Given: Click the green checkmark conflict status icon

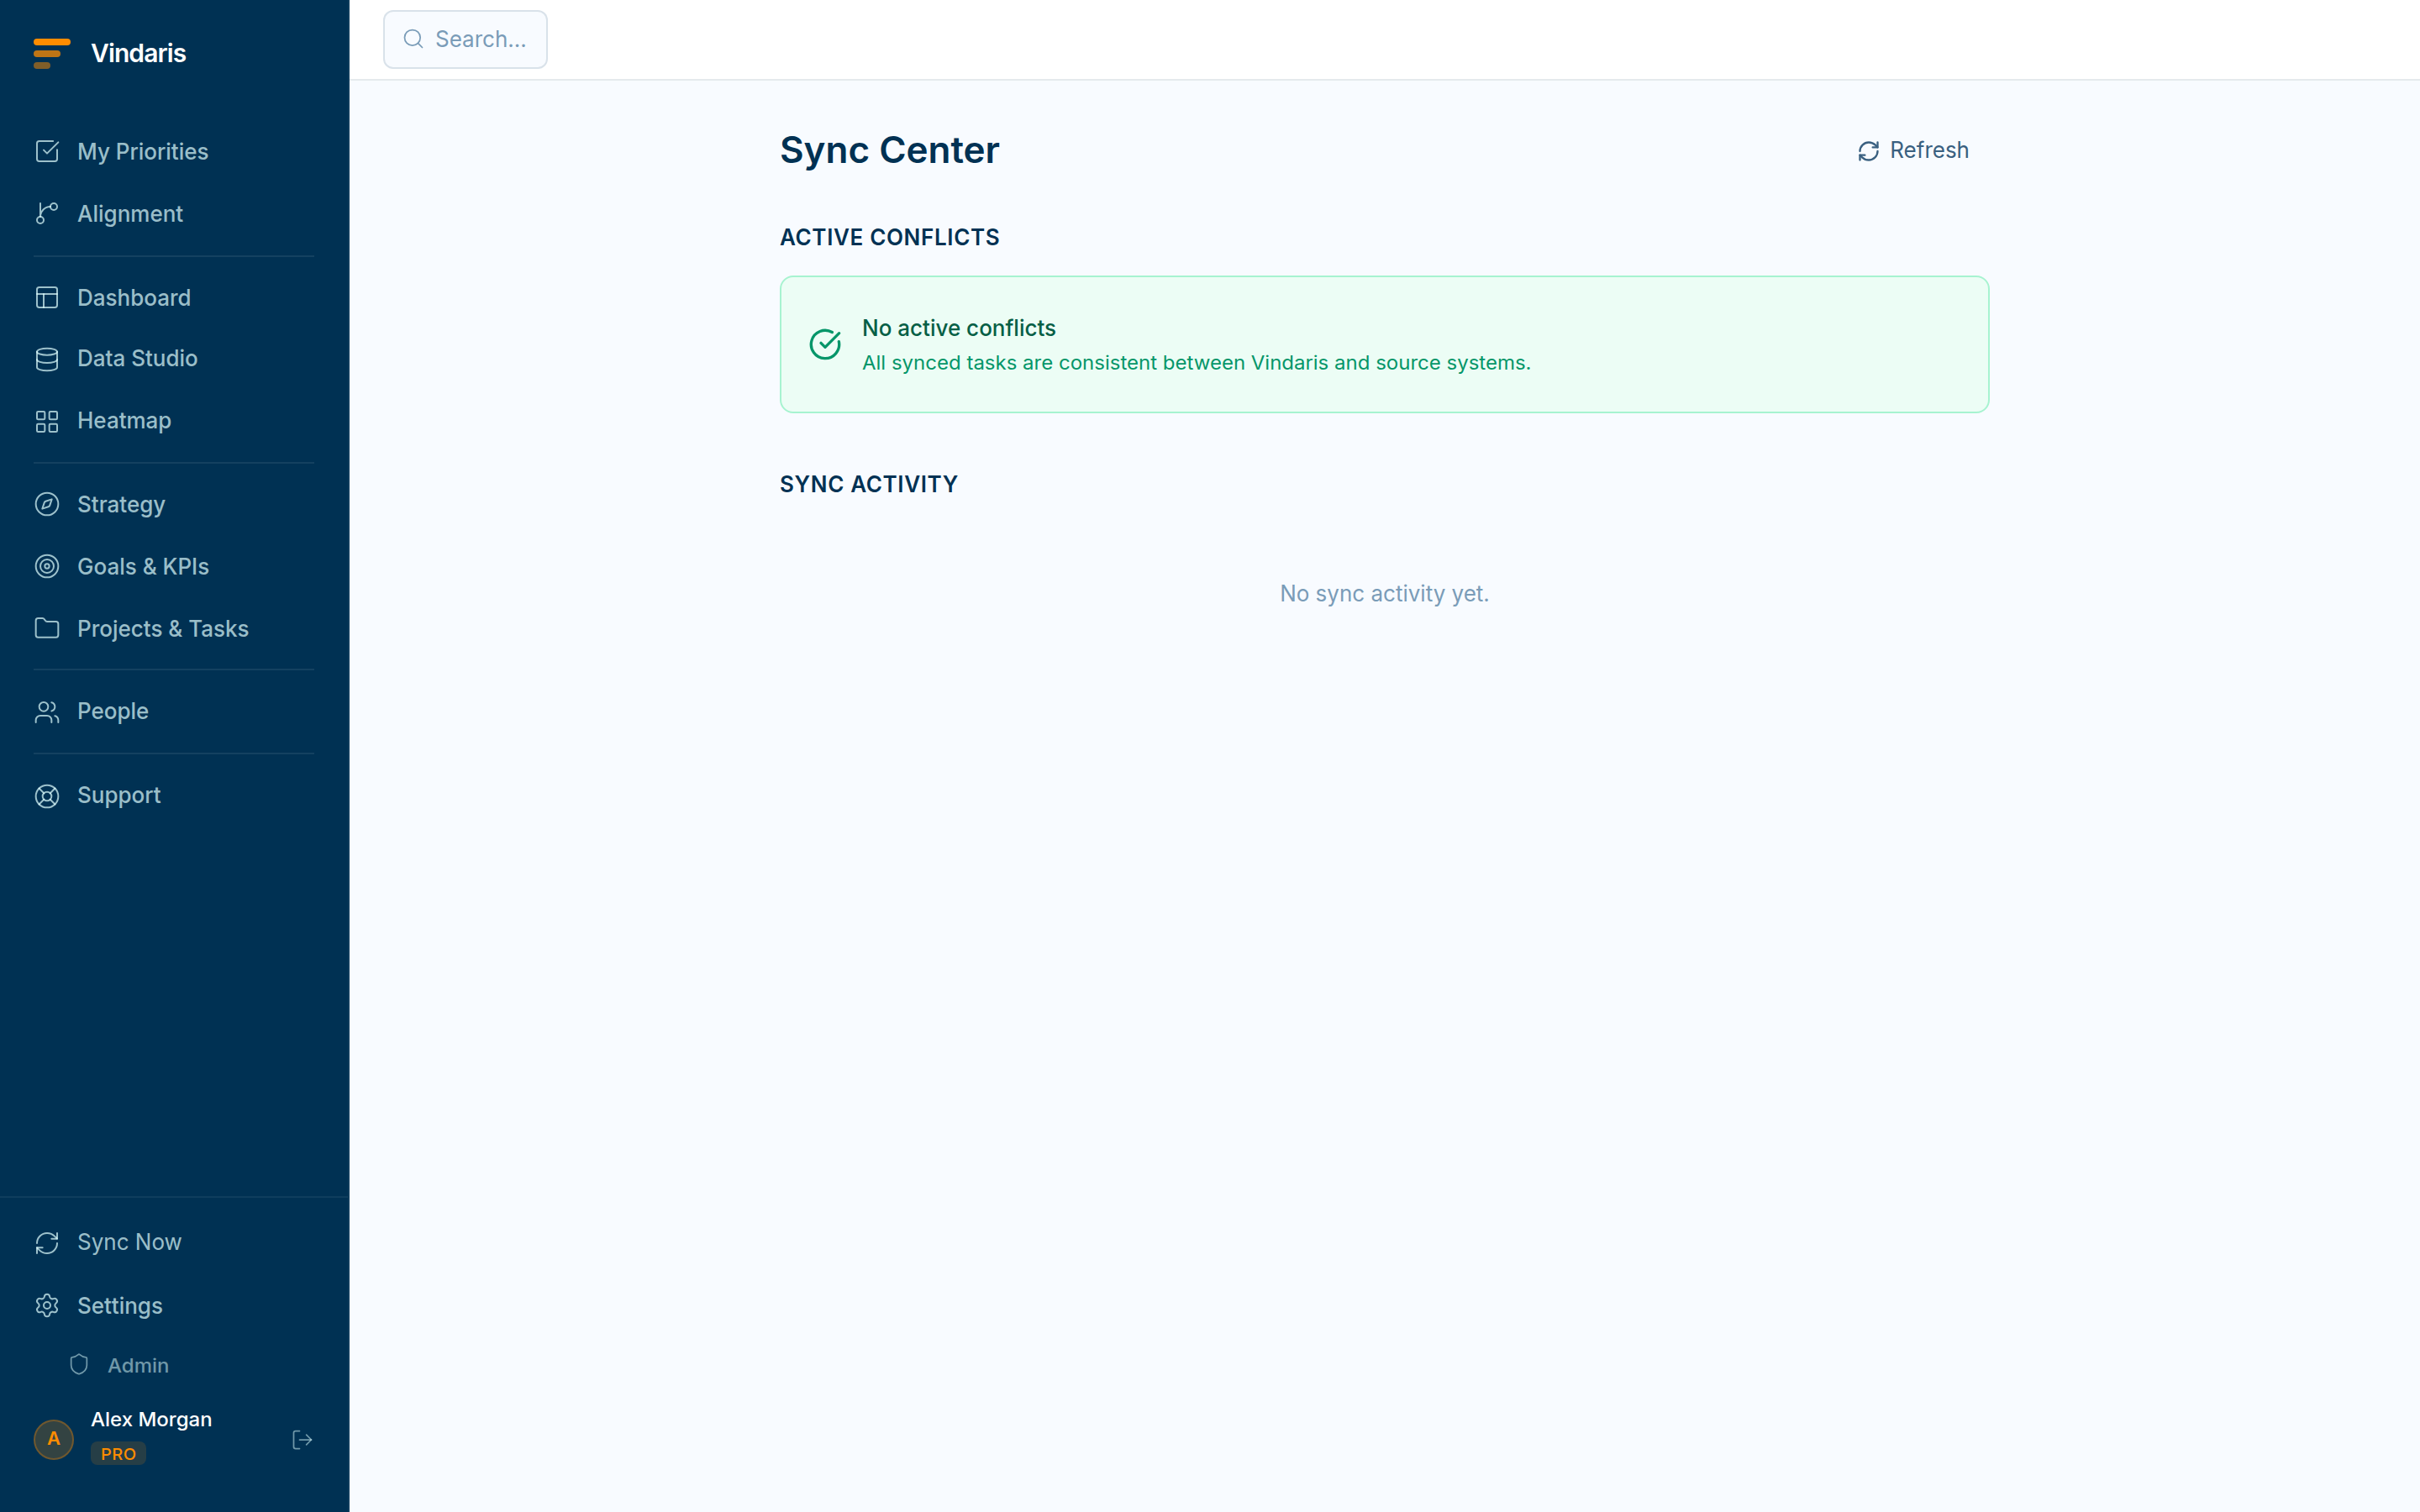Looking at the screenshot, I should [x=825, y=344].
